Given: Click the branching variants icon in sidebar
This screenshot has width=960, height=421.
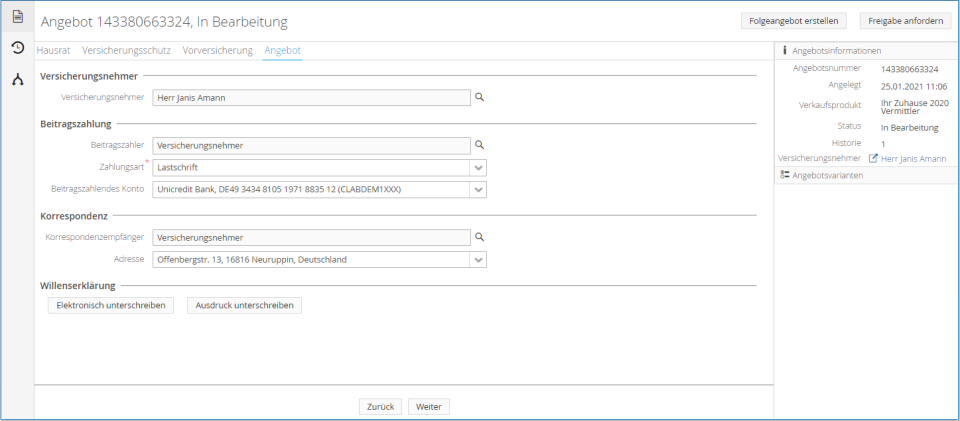Looking at the screenshot, I should [x=17, y=80].
